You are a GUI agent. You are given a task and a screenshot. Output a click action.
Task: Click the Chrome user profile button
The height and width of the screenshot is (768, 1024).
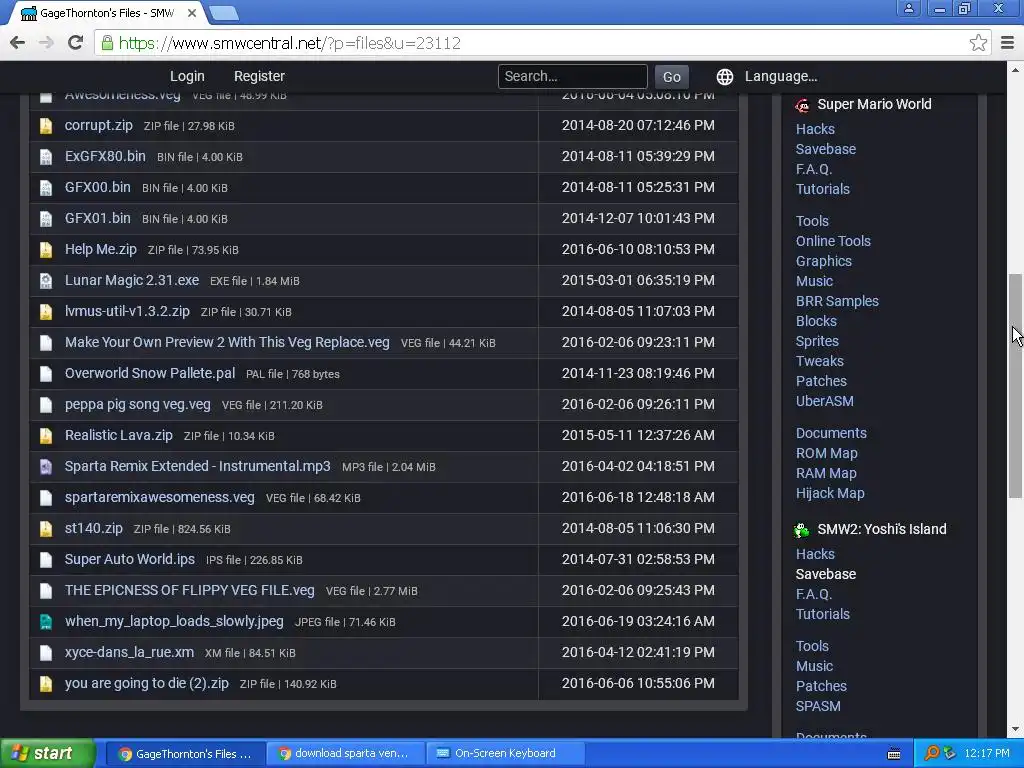[x=908, y=8]
